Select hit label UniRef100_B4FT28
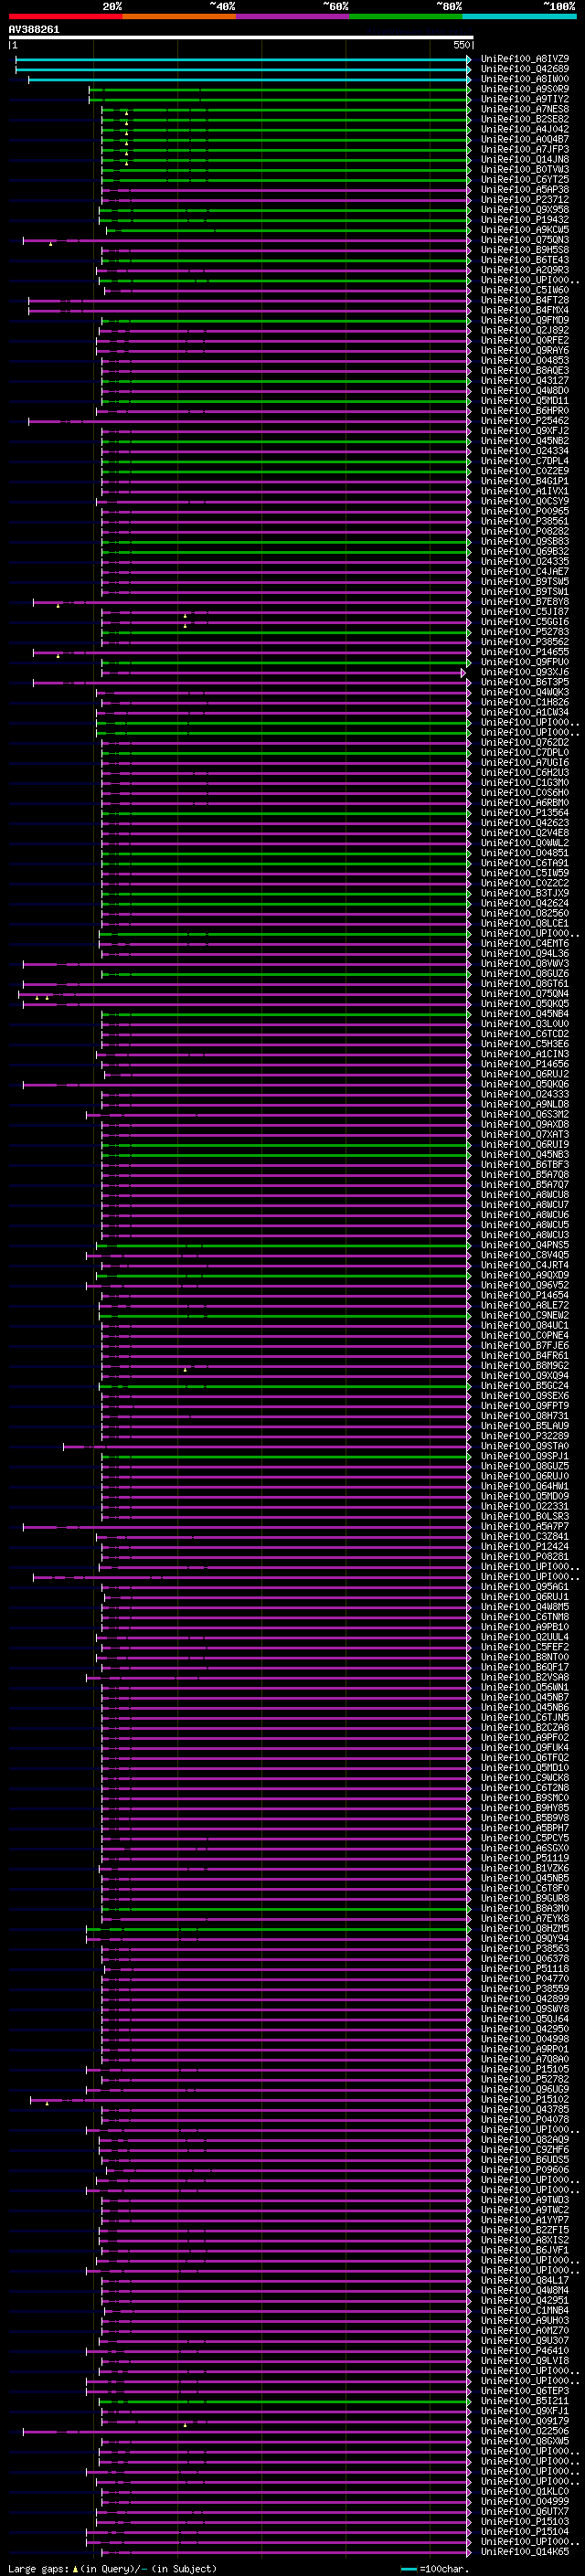585x2576 pixels. pyautogui.click(x=525, y=300)
